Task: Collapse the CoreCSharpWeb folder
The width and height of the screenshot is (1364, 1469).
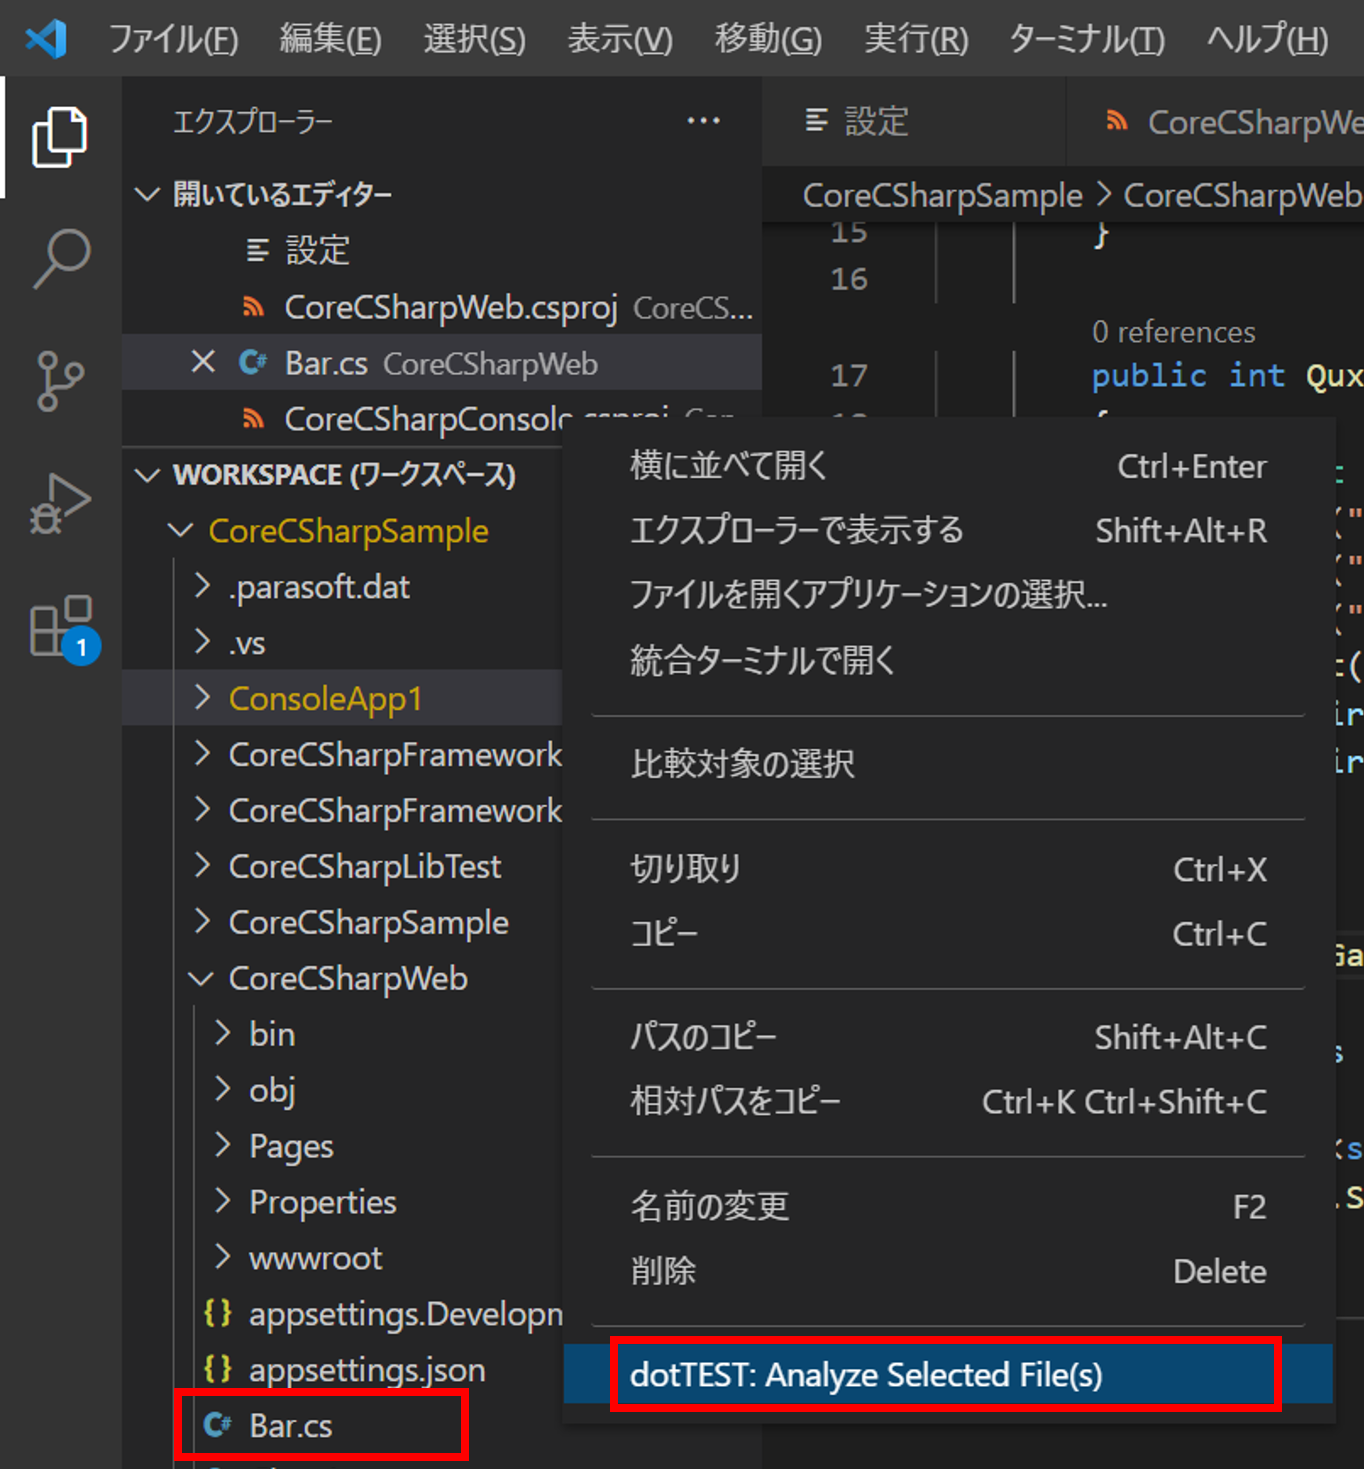Action: coord(347,978)
